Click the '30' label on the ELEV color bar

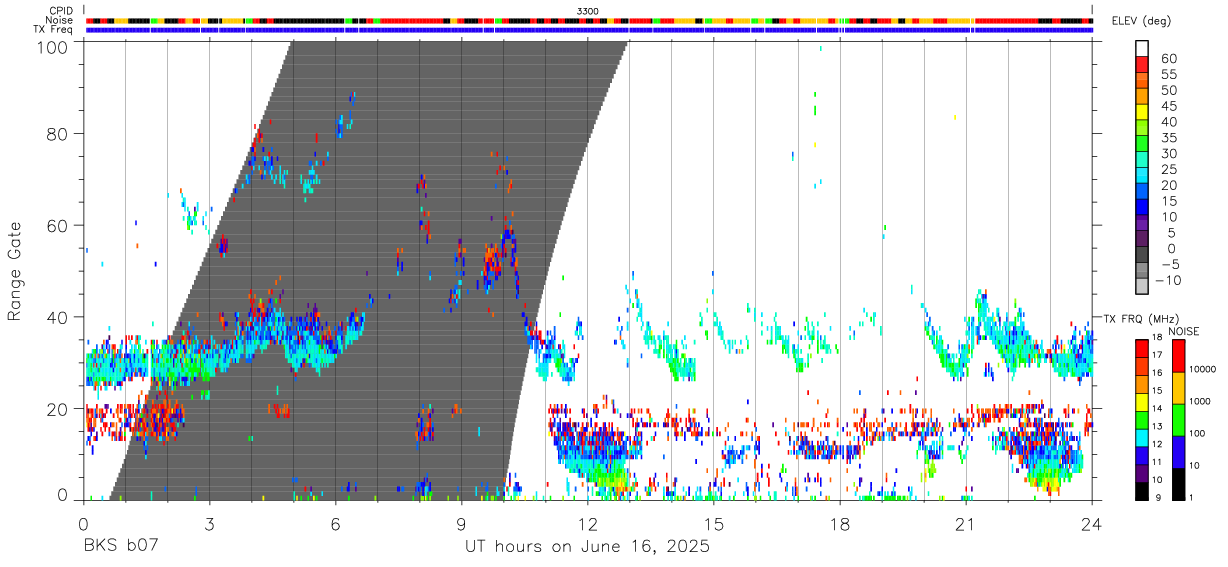[1168, 153]
